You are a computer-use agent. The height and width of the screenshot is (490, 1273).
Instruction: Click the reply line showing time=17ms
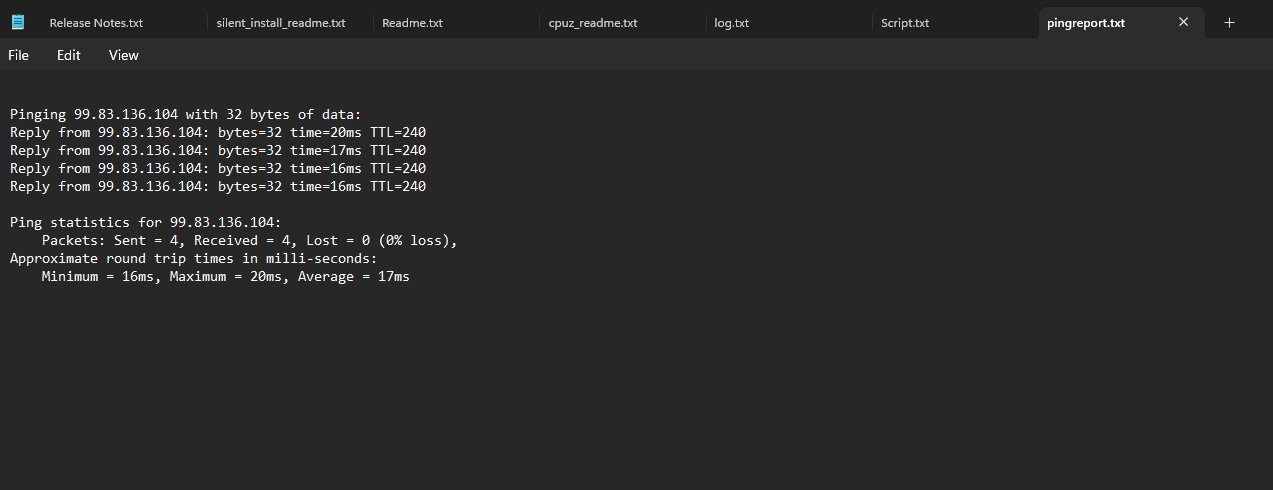(218, 150)
